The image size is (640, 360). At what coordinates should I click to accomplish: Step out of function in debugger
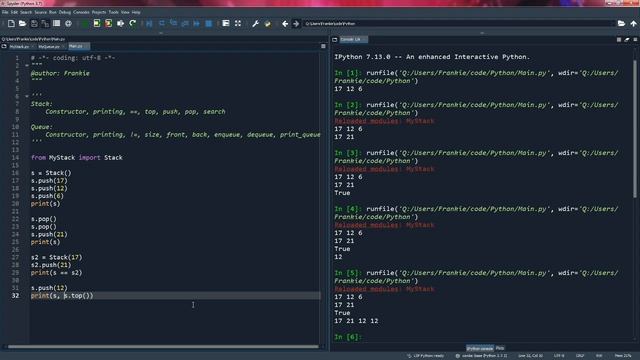coord(185,24)
